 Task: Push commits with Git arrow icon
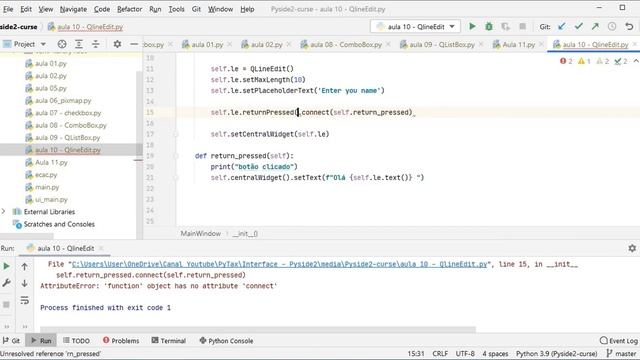click(595, 27)
